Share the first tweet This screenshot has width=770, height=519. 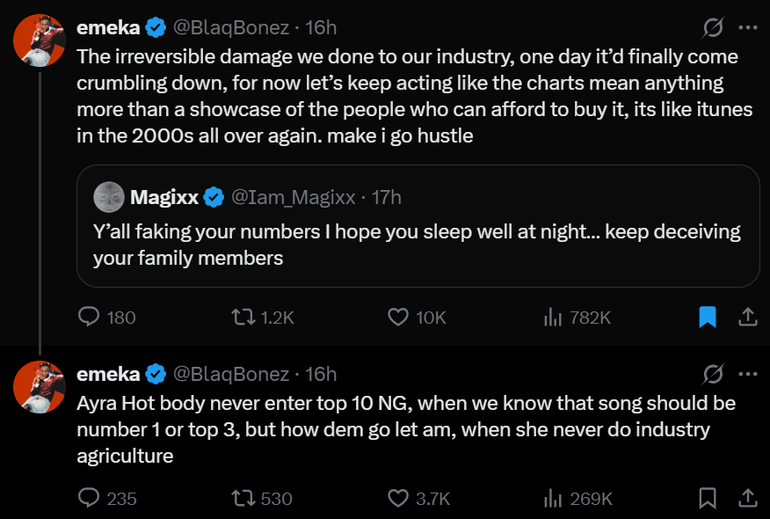pos(746,317)
